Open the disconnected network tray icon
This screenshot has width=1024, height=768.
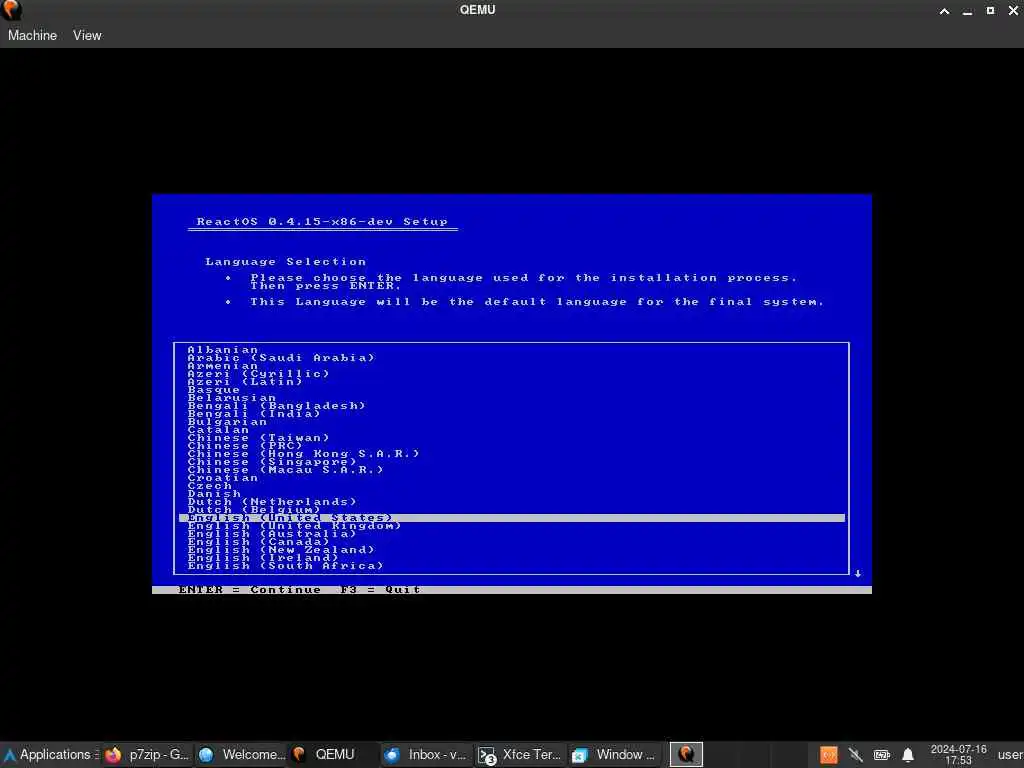pyautogui.click(x=855, y=755)
